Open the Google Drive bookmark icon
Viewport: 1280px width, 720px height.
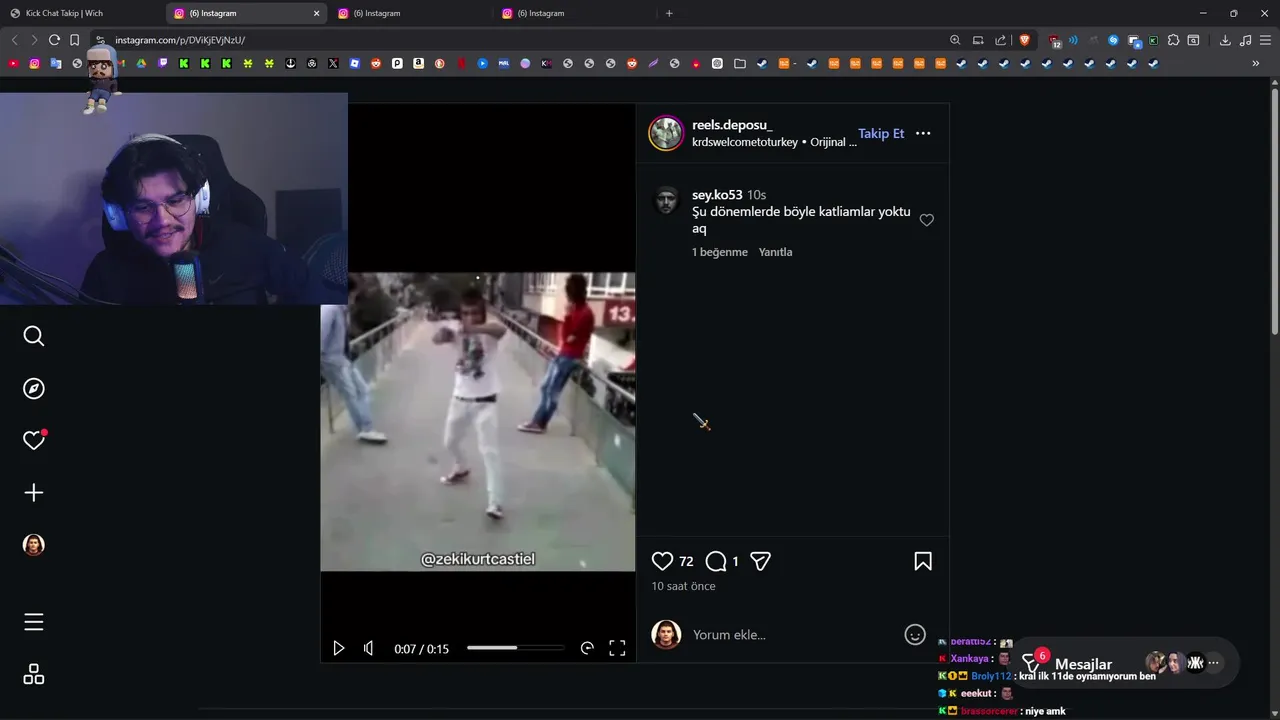point(141,63)
